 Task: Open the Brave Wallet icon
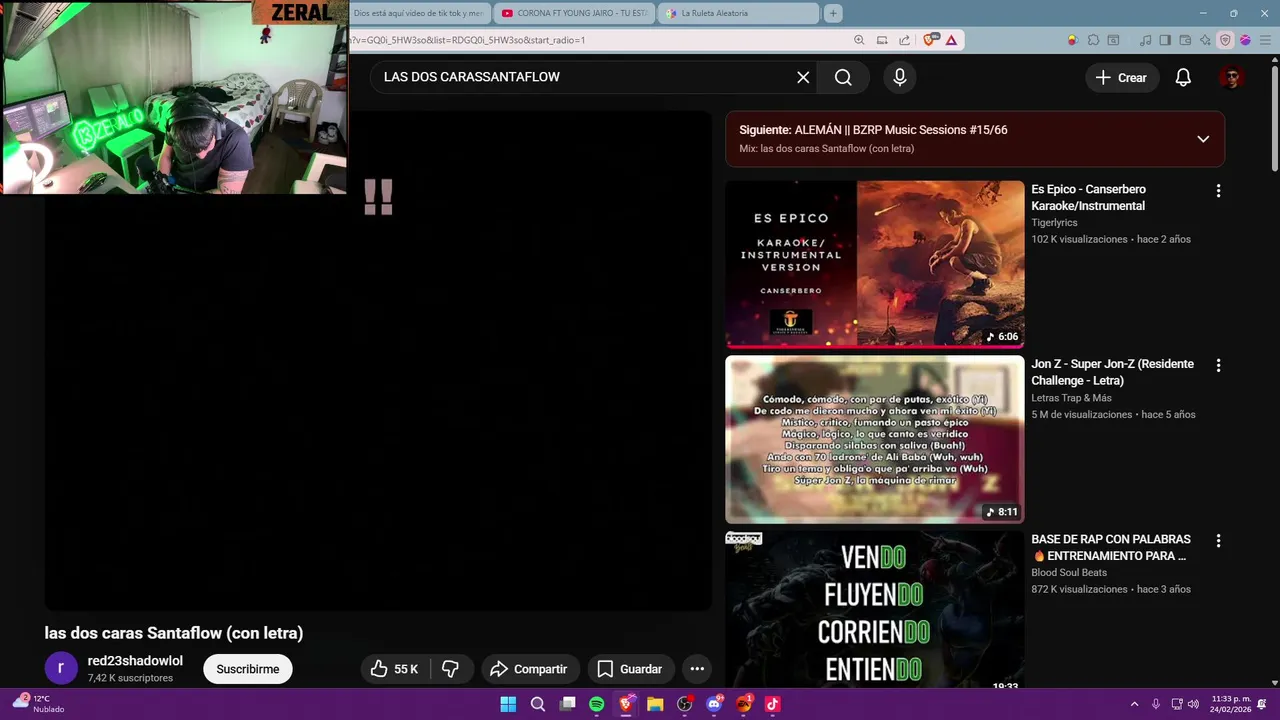1185,40
